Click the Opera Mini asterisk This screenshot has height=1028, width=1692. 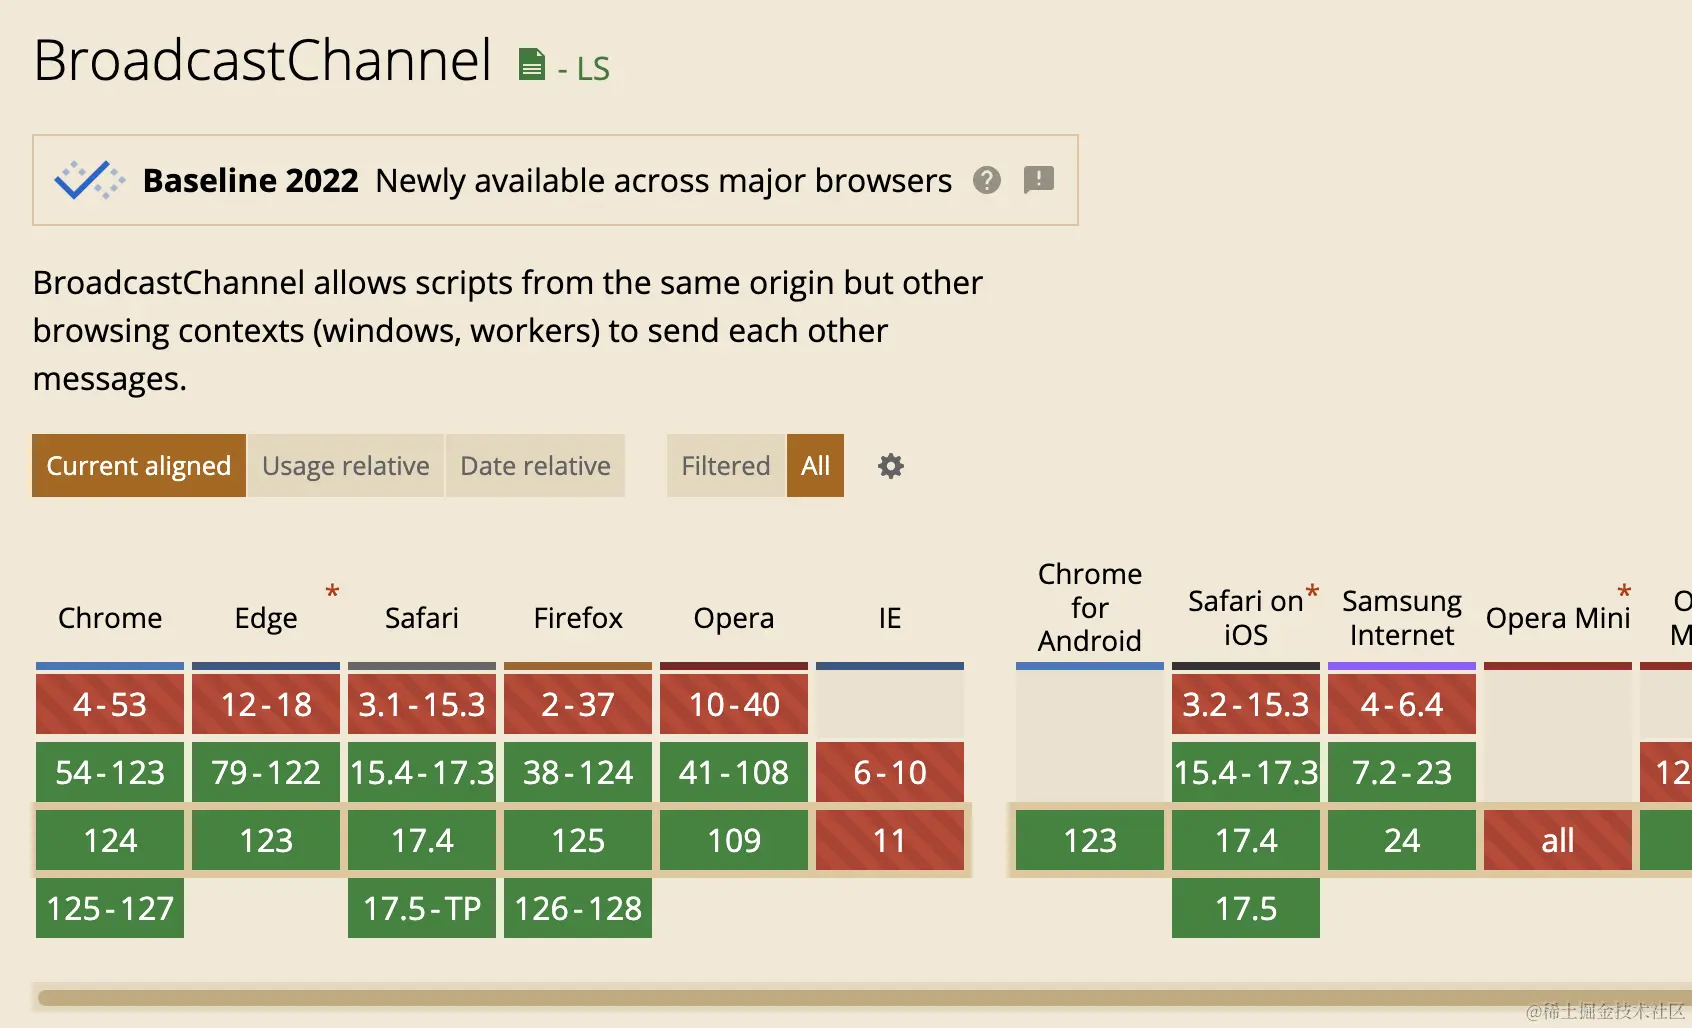pos(1625,593)
